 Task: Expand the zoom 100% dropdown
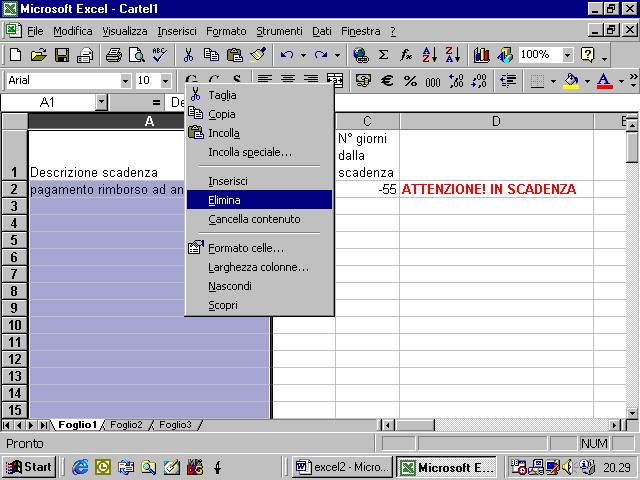[x=567, y=55]
